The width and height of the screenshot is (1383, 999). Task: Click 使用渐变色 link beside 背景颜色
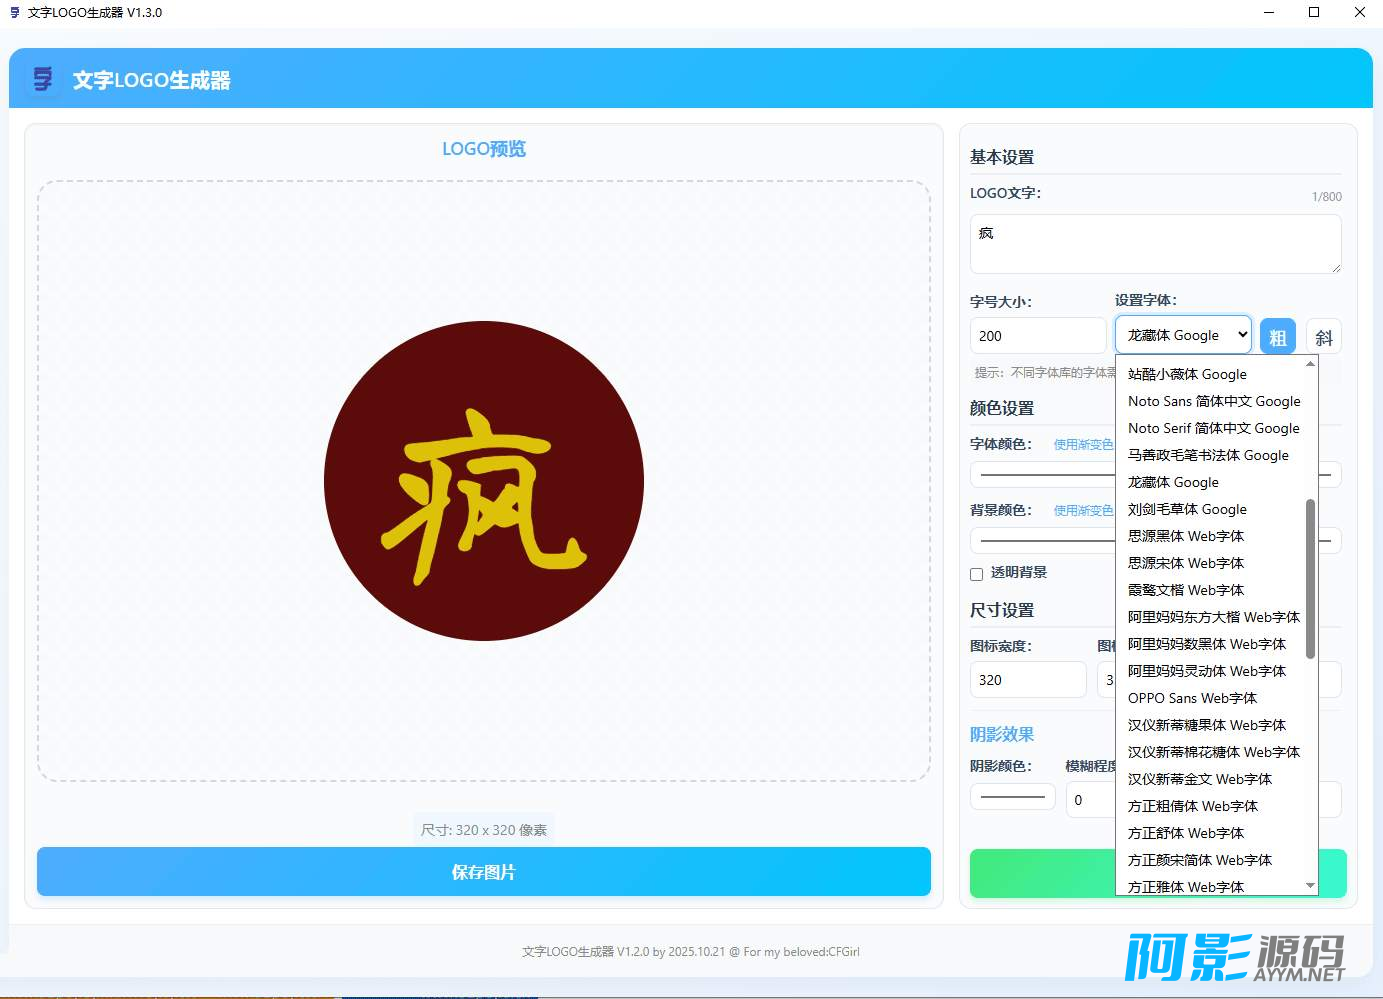1082,511
